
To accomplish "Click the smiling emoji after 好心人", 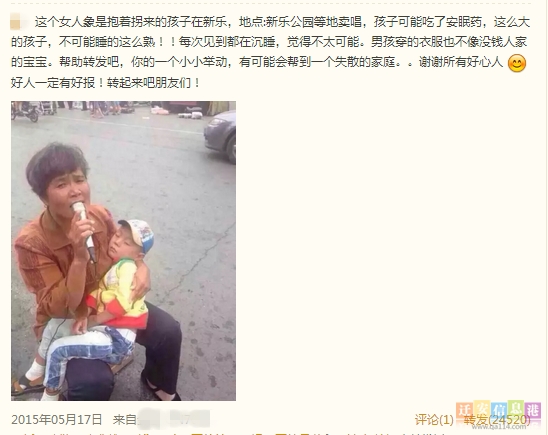I will (x=517, y=63).
